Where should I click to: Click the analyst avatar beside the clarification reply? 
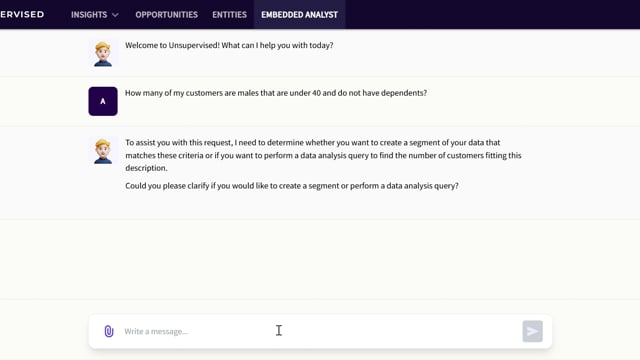pos(103,151)
